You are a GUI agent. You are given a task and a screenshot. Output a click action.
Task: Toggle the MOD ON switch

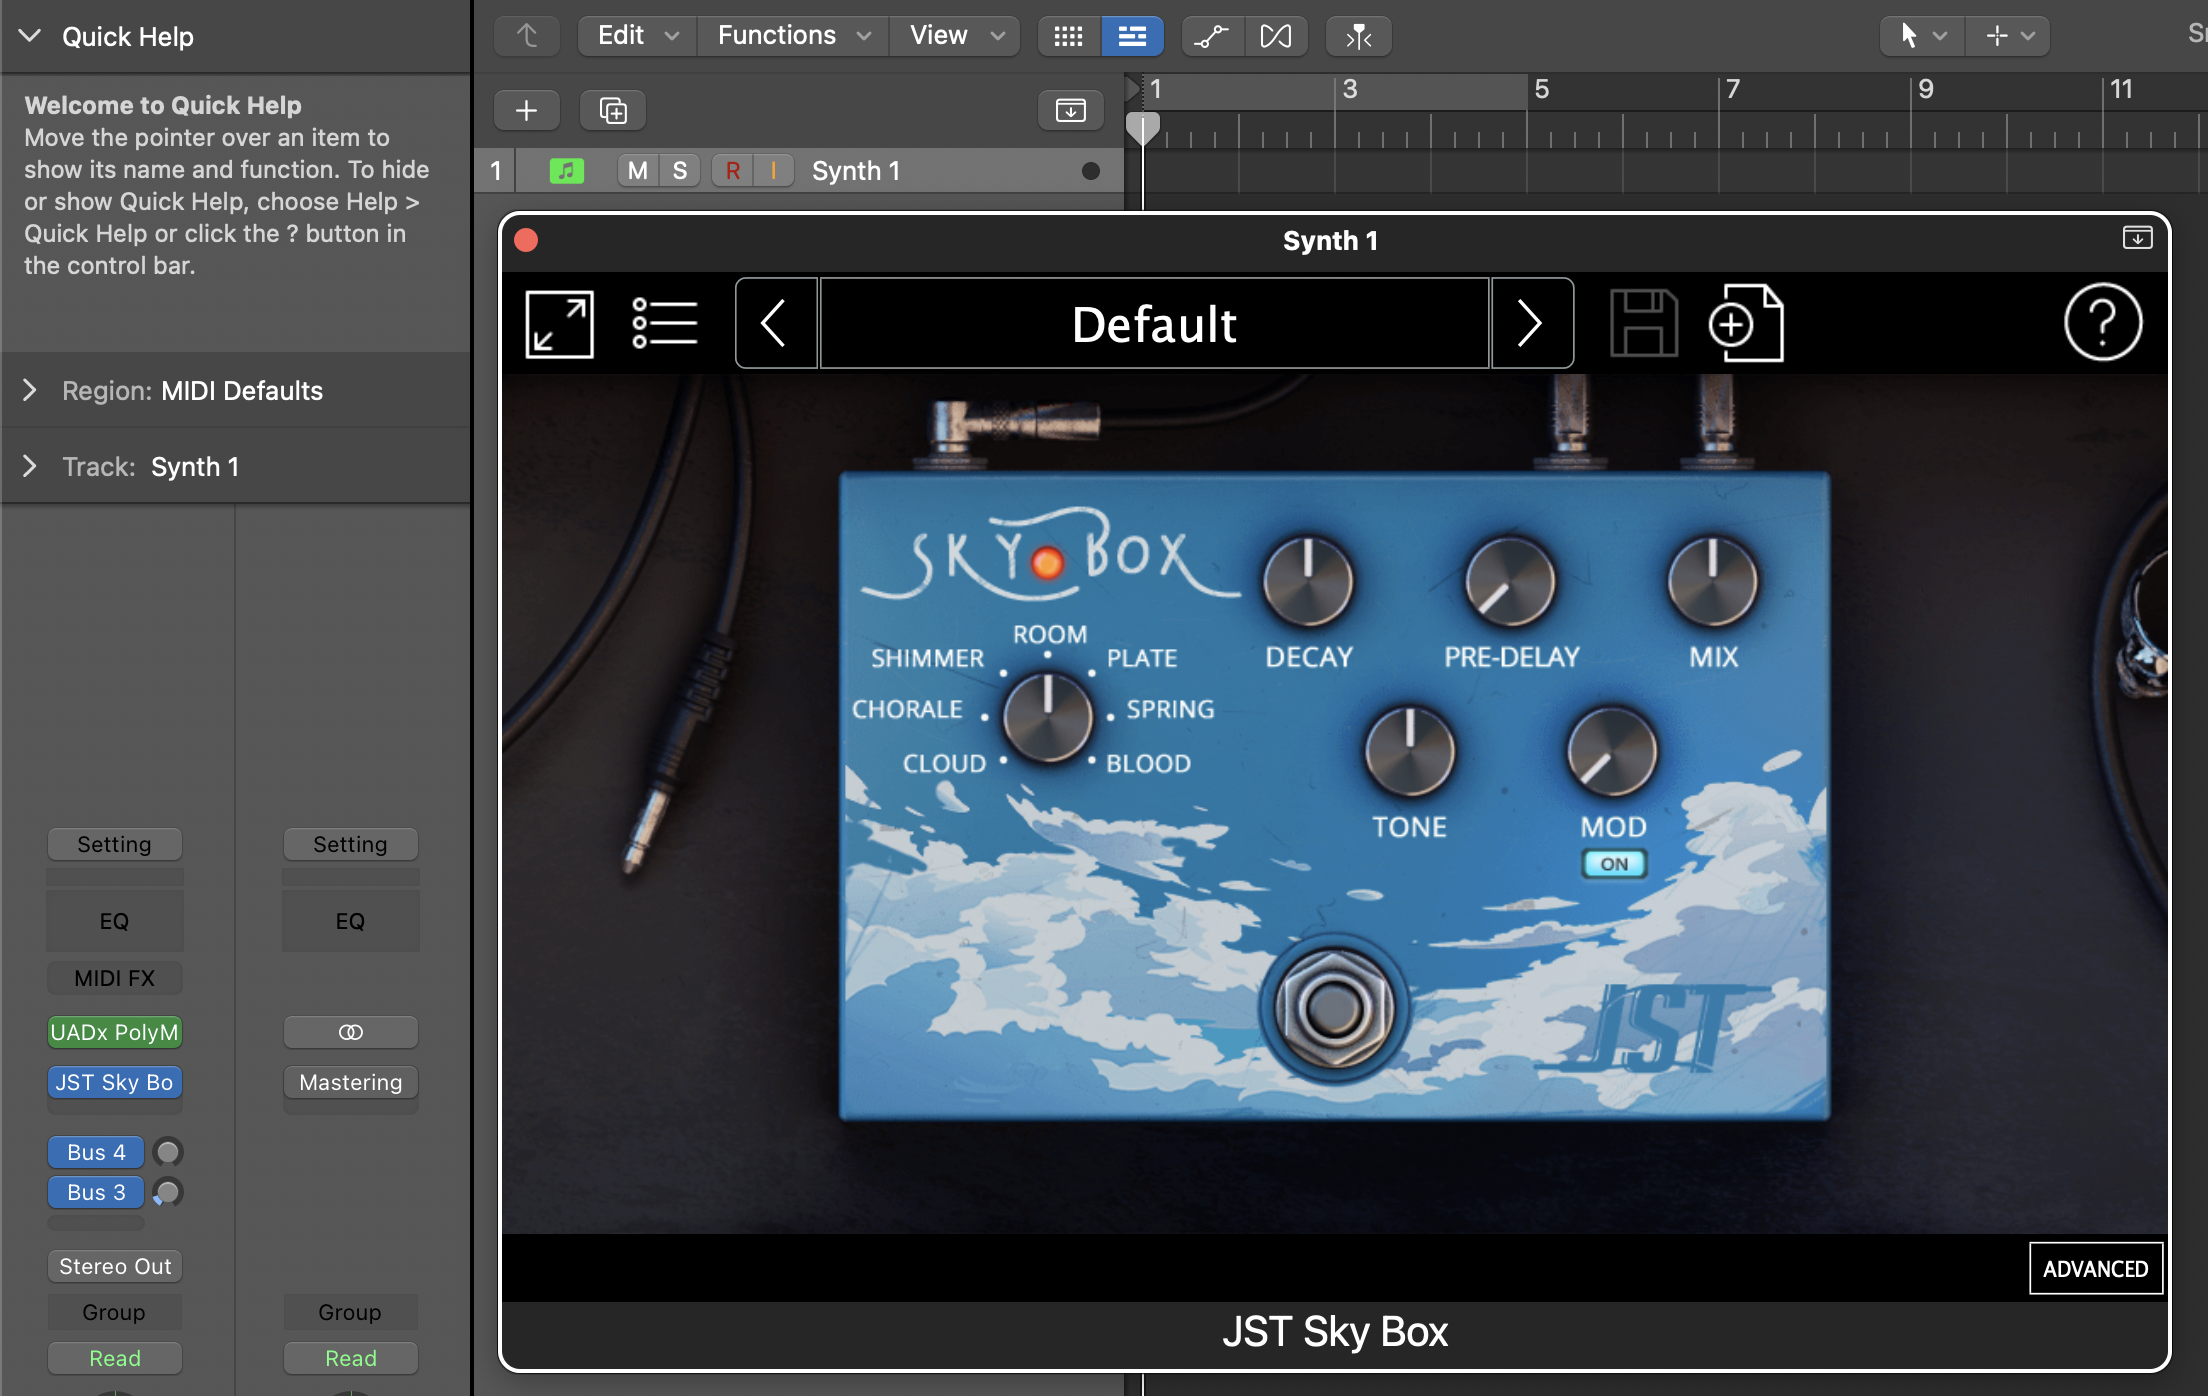(1613, 864)
